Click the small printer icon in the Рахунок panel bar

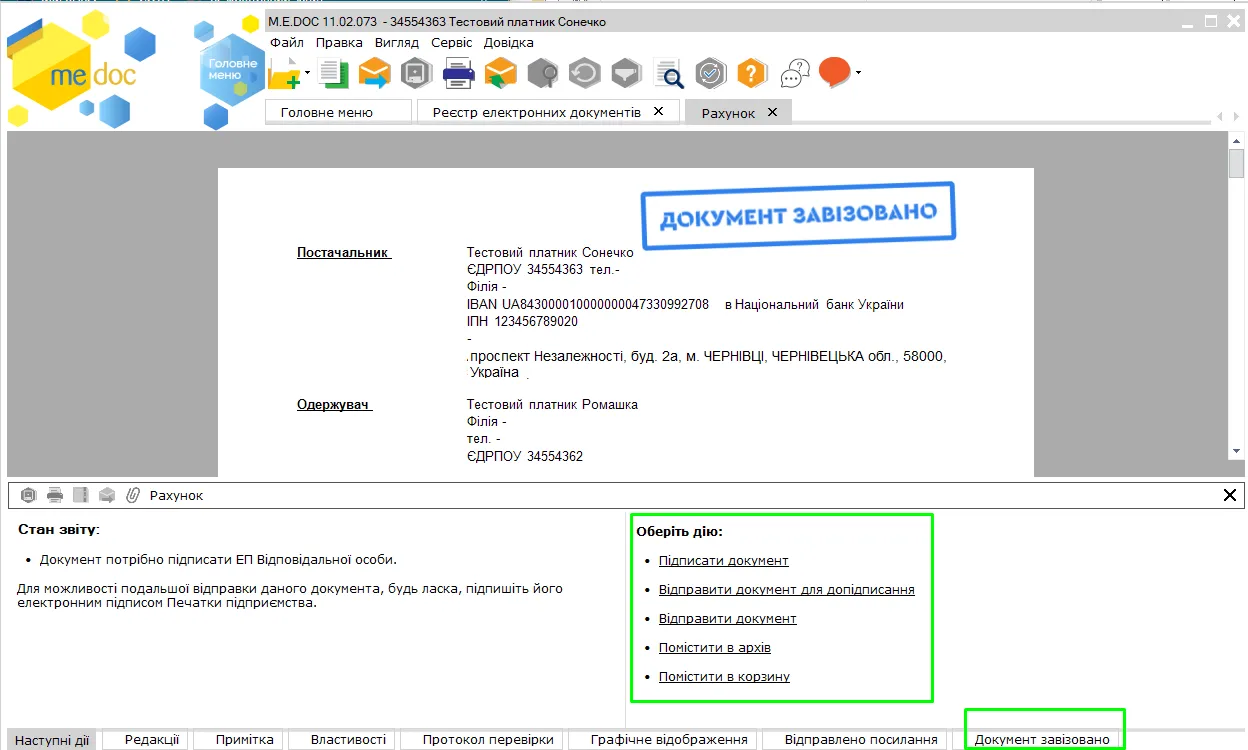[55, 495]
